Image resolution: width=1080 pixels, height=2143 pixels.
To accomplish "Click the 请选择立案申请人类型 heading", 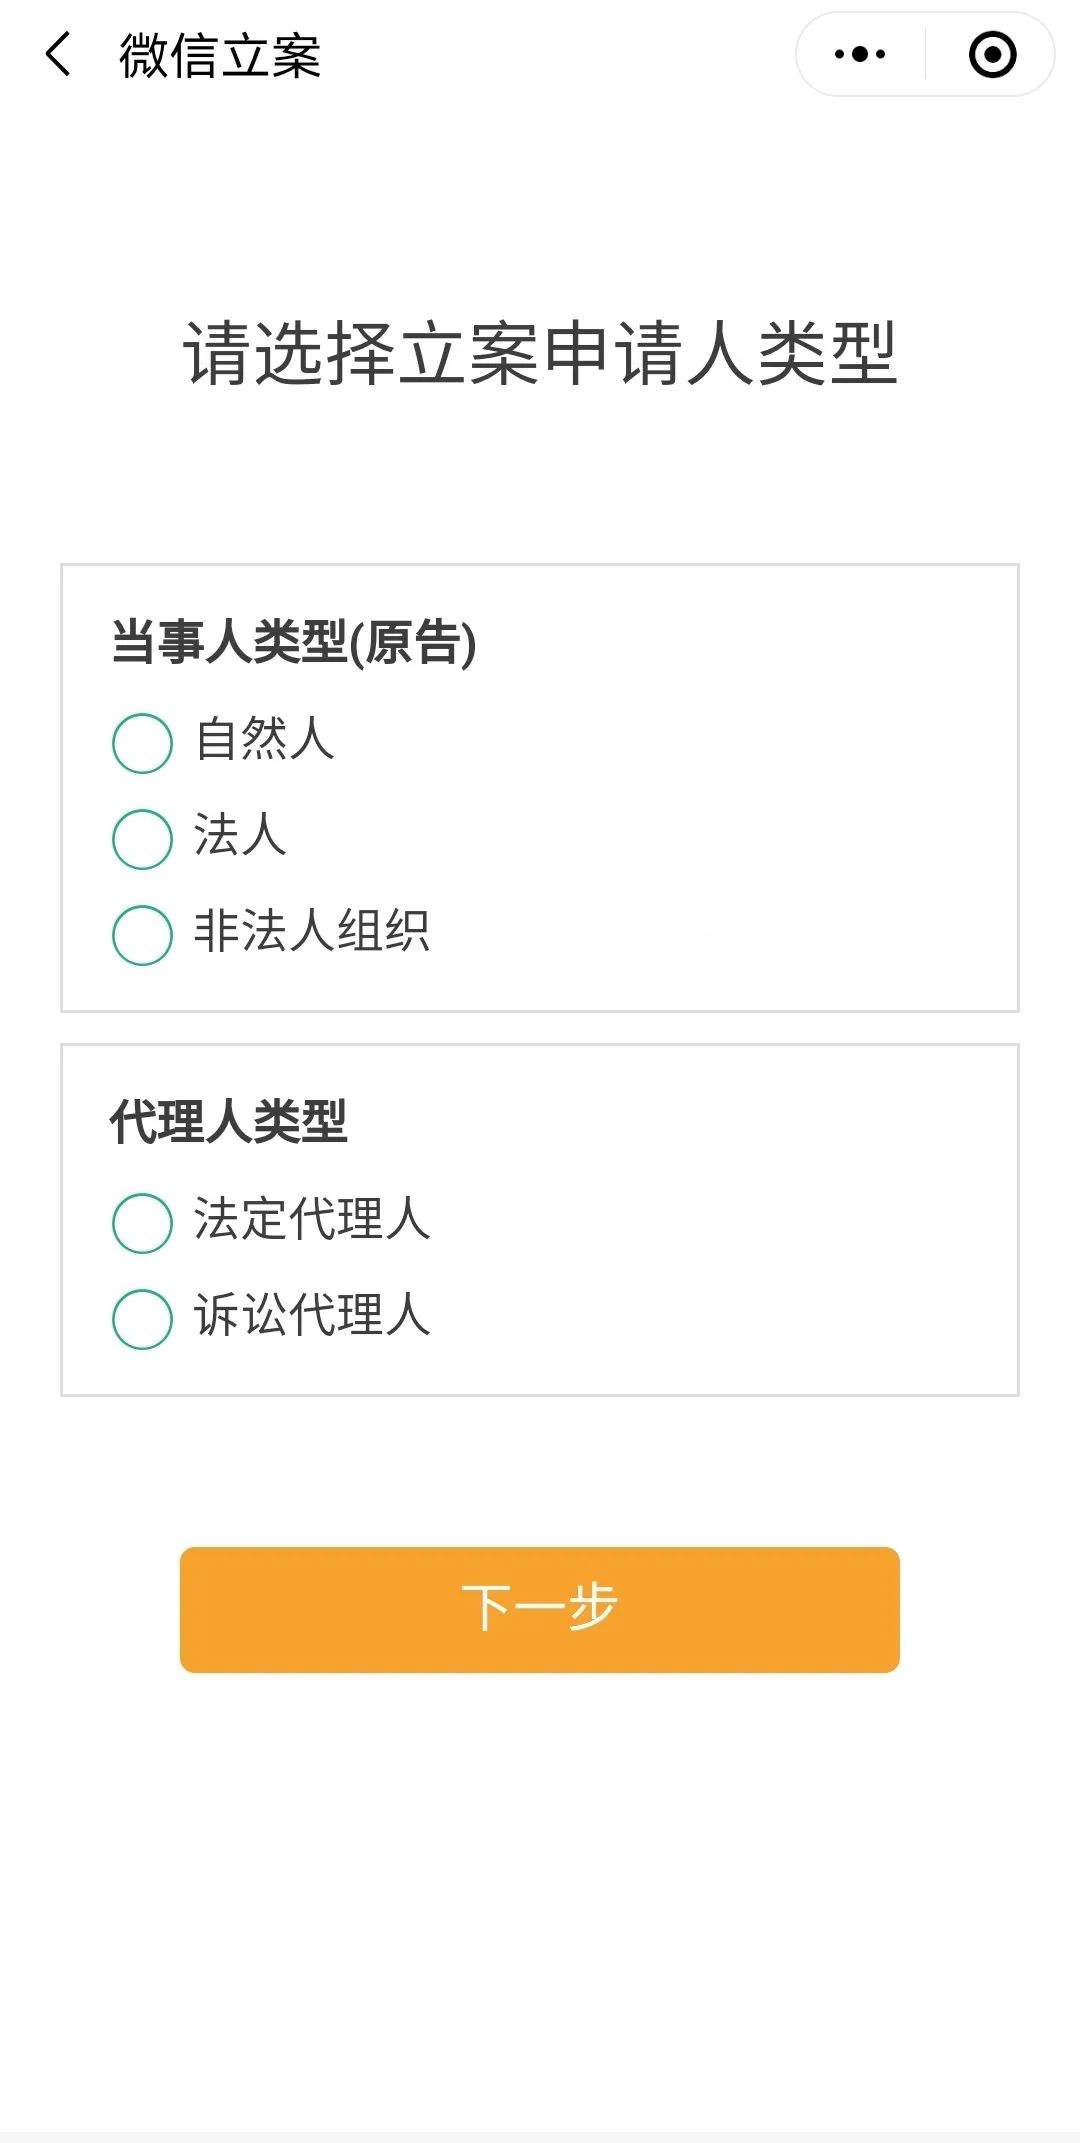I will (x=540, y=354).
